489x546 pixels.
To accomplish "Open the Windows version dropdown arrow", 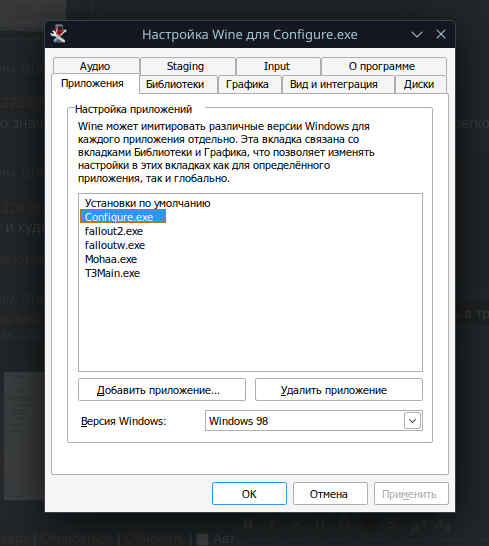I will click(413, 421).
